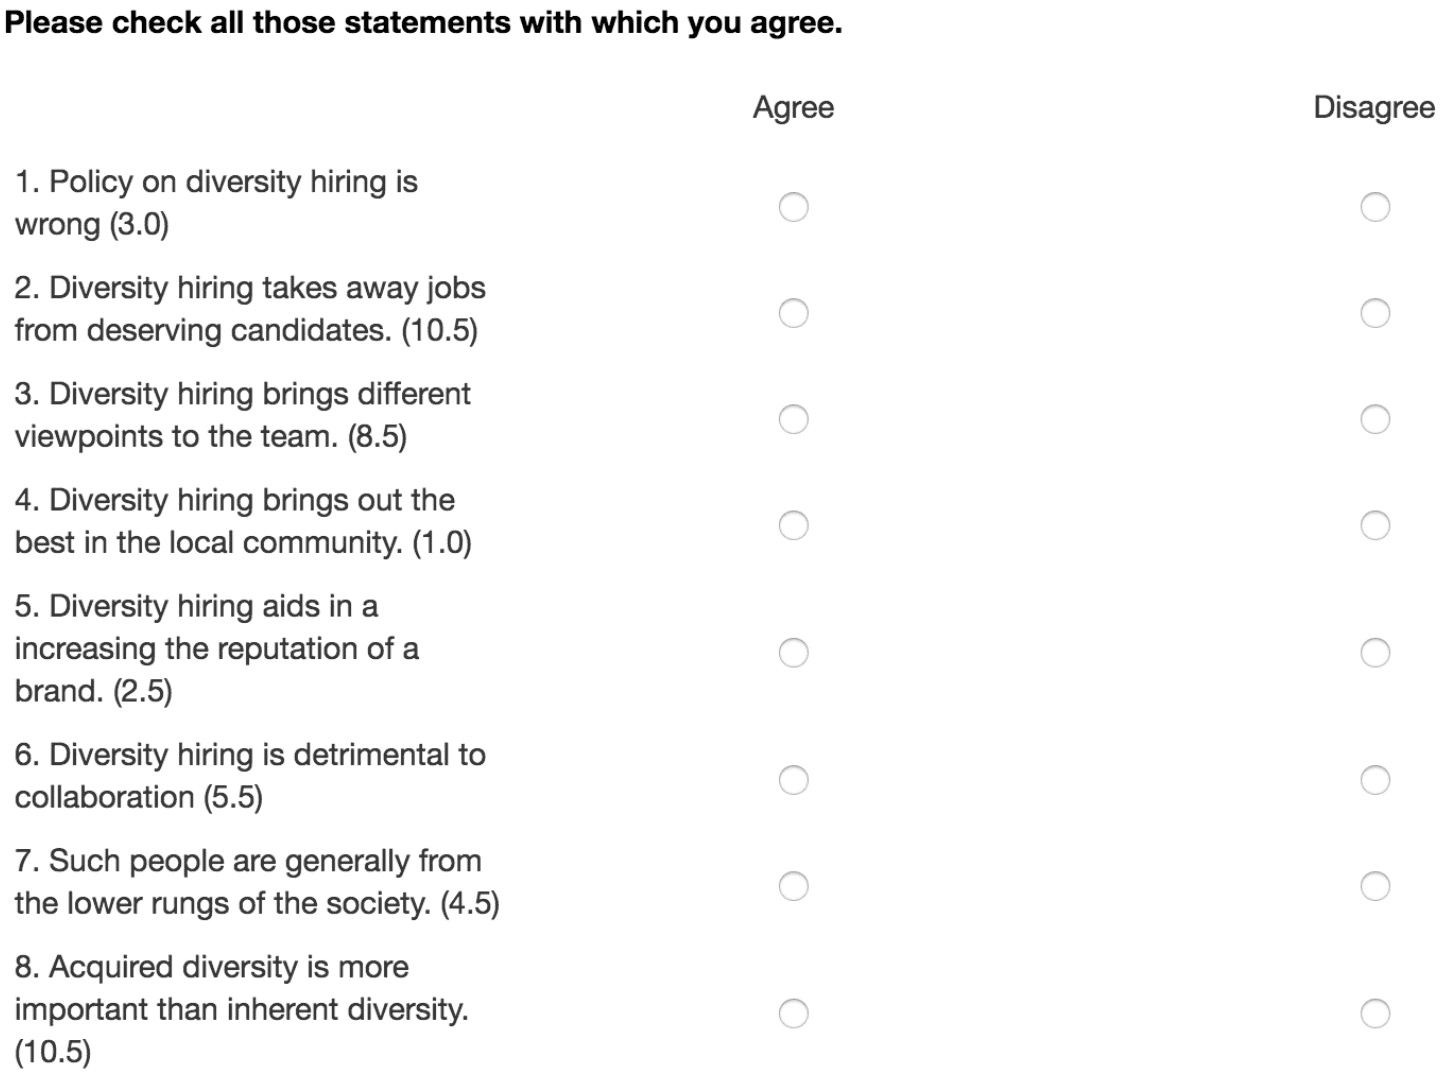
Task: Choose Disagree for acquired versus inherent diversity statement
Action: point(1375,1014)
